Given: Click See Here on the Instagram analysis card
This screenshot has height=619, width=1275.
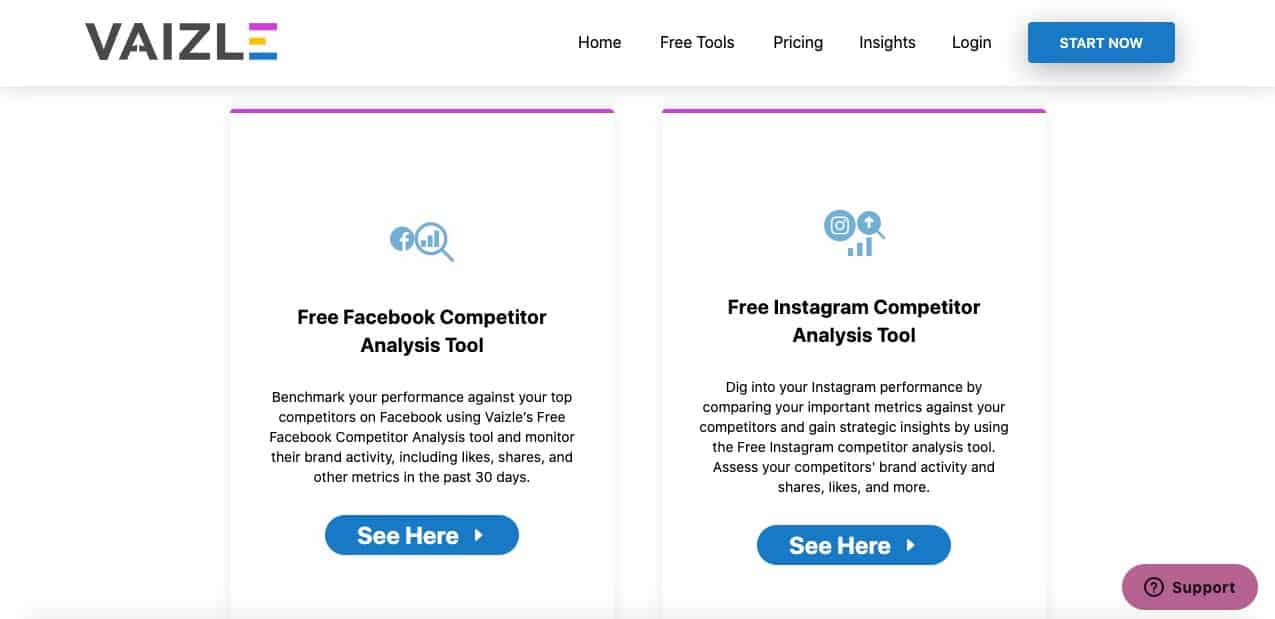Looking at the screenshot, I should 853,545.
